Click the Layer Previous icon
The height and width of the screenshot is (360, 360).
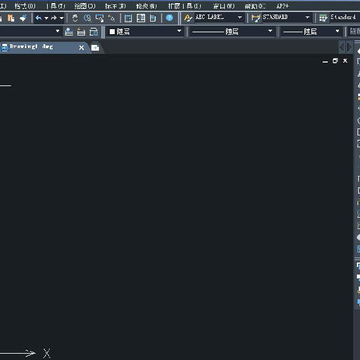click(x=81, y=32)
